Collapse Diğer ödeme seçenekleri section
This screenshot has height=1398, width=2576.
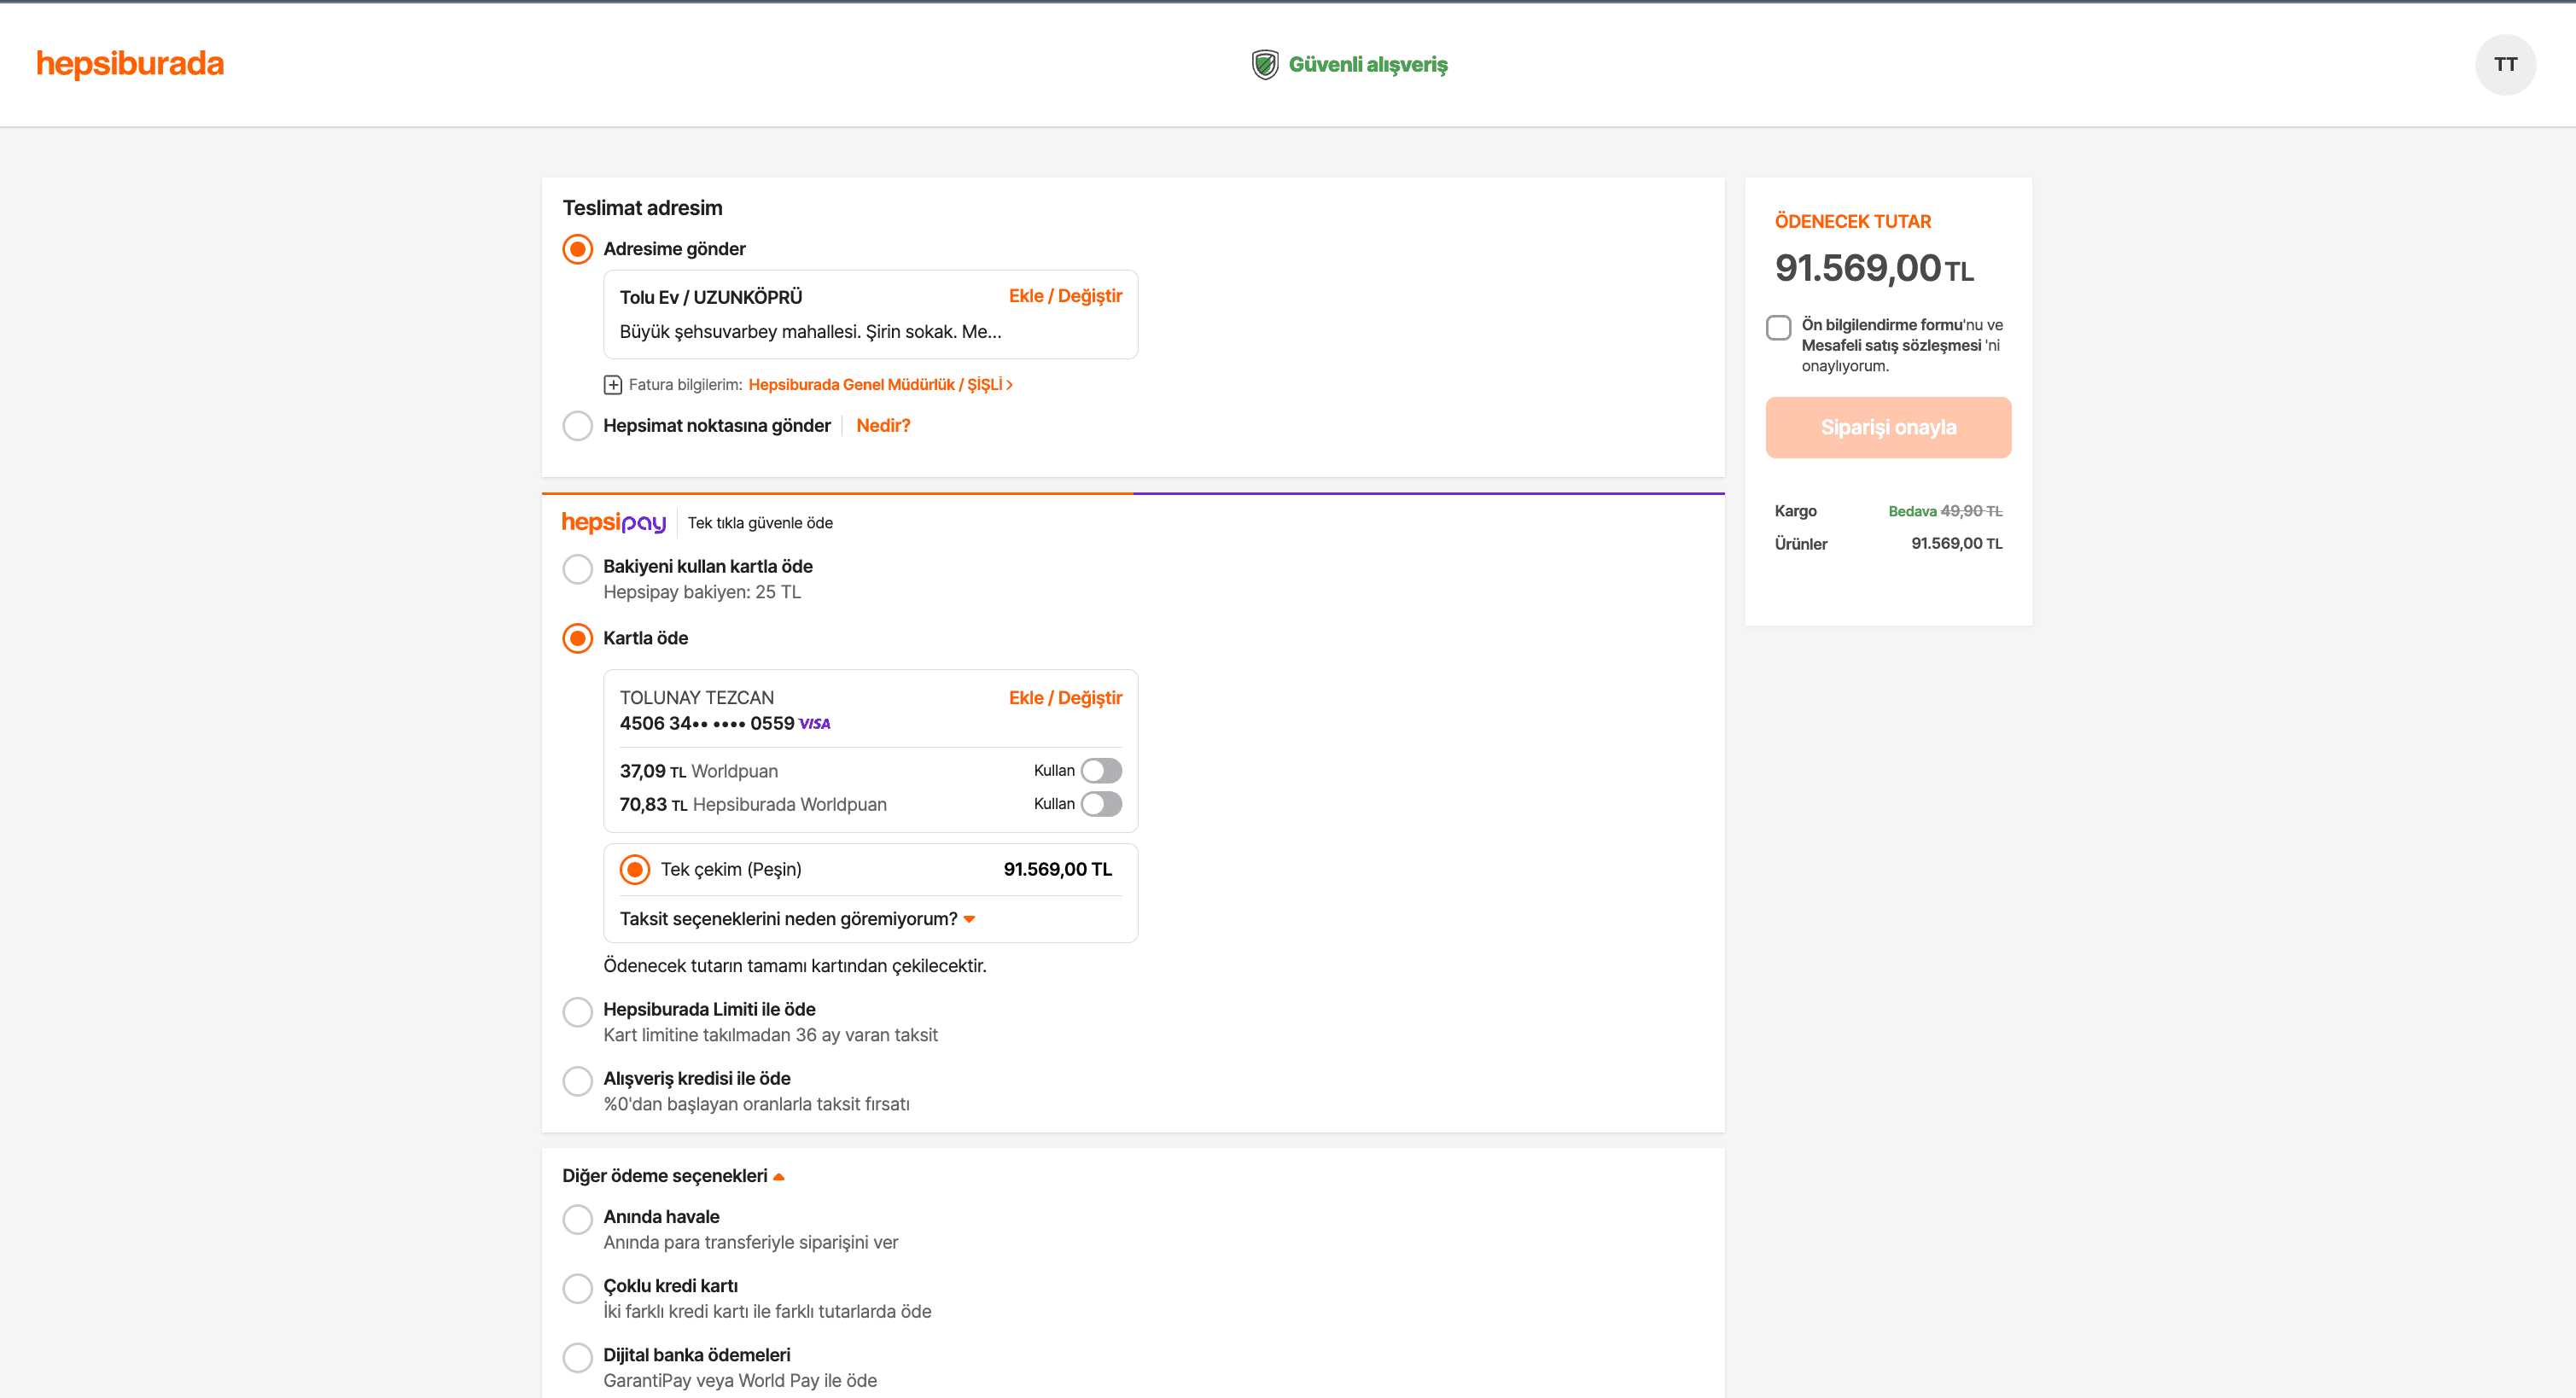point(673,1176)
